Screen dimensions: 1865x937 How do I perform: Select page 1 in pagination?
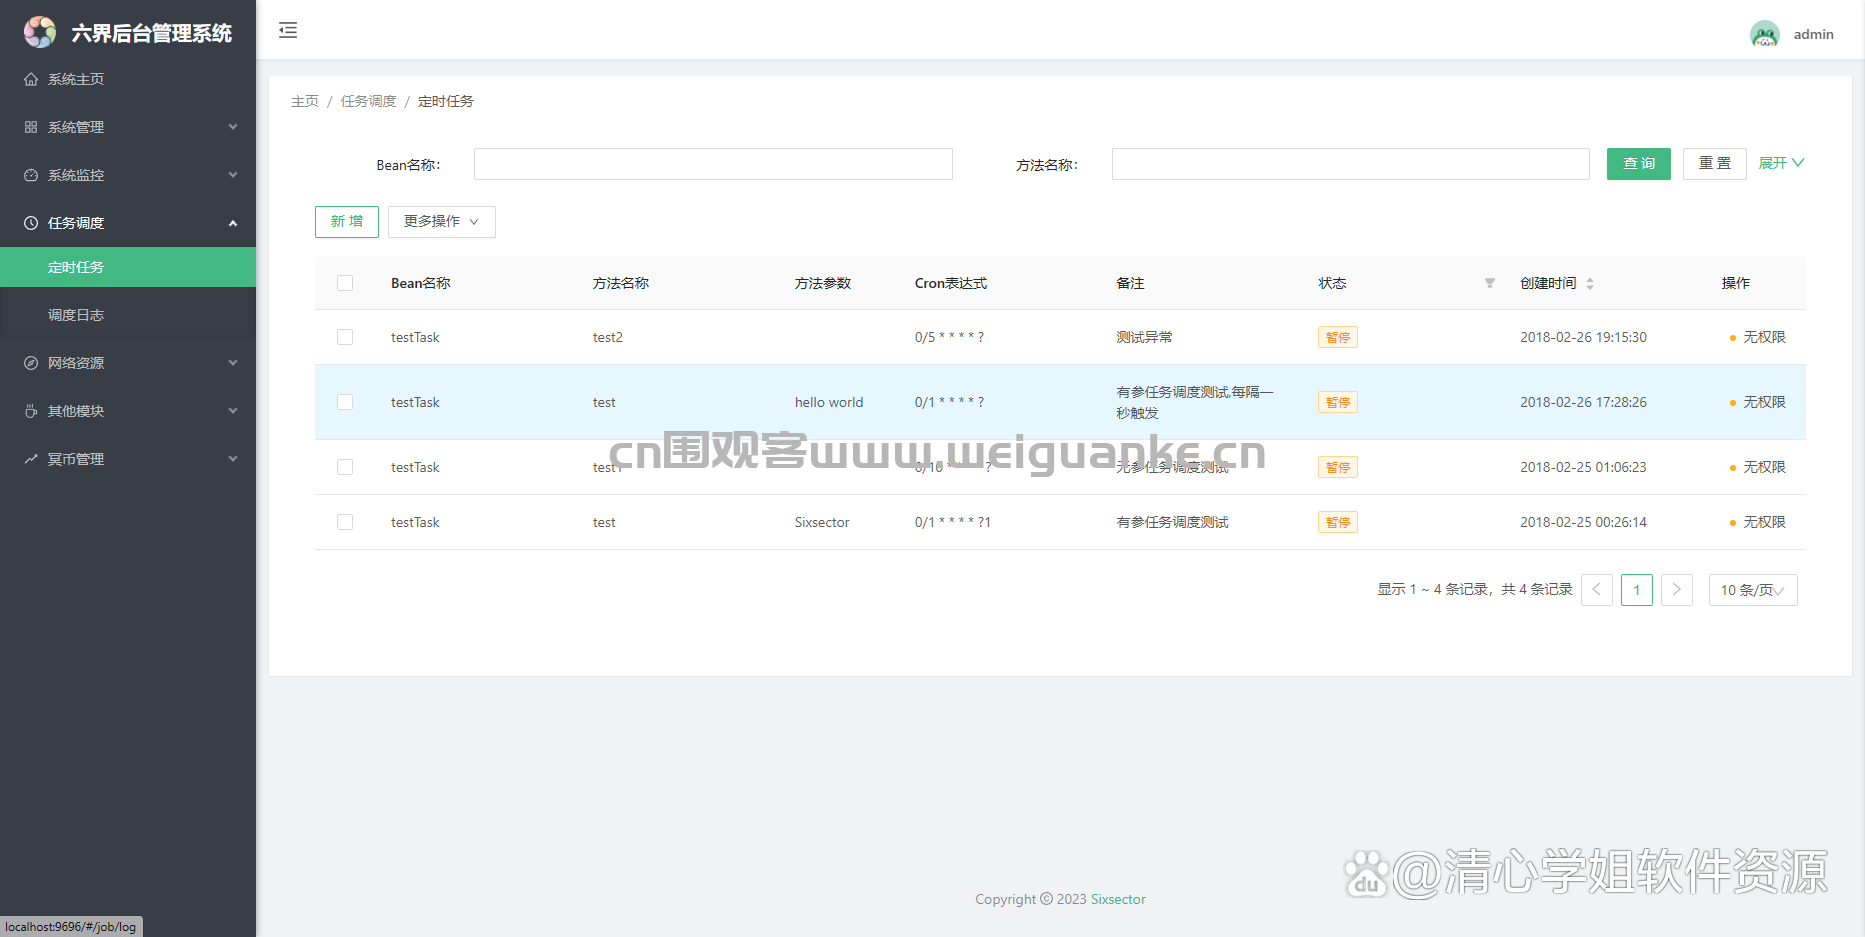click(1637, 590)
